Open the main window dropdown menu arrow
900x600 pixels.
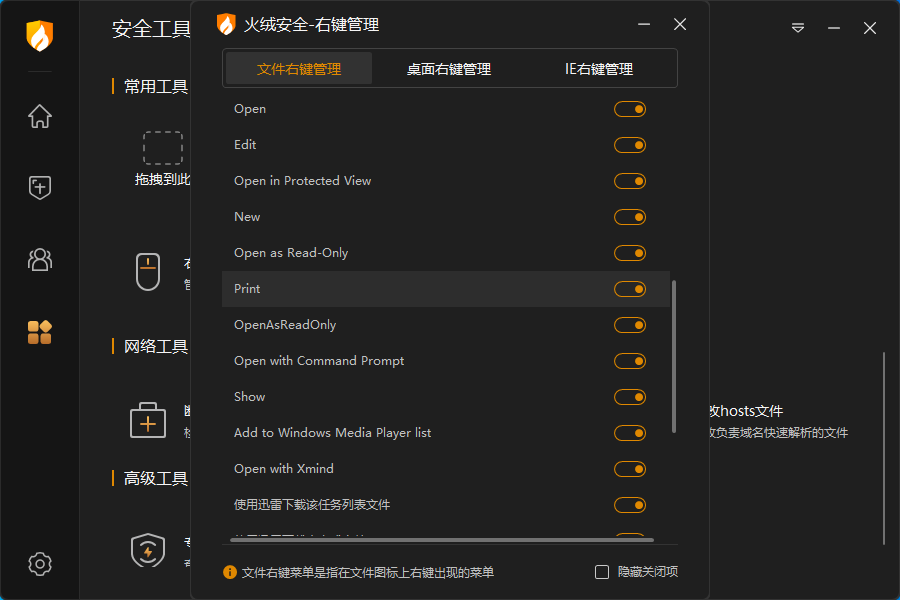[798, 28]
